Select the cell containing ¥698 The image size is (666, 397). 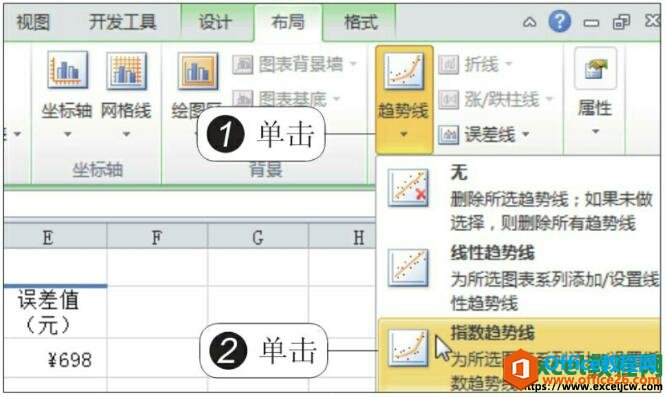pyautogui.click(x=55, y=358)
